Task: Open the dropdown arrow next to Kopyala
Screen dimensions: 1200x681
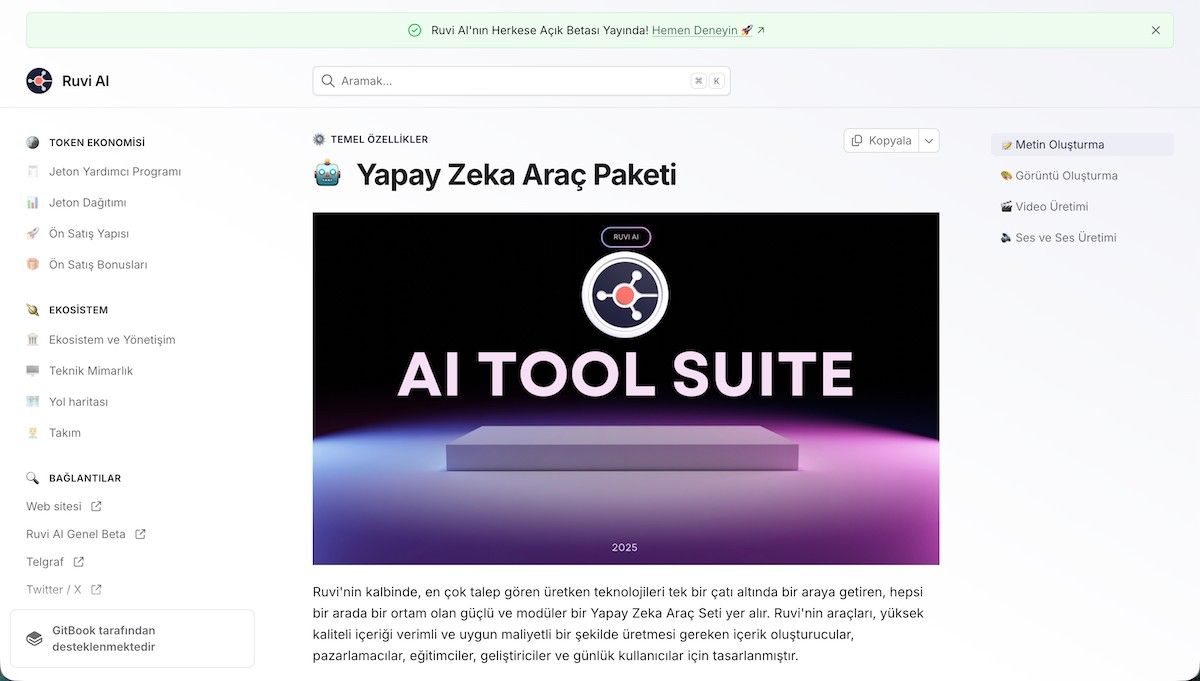Action: tap(929, 141)
